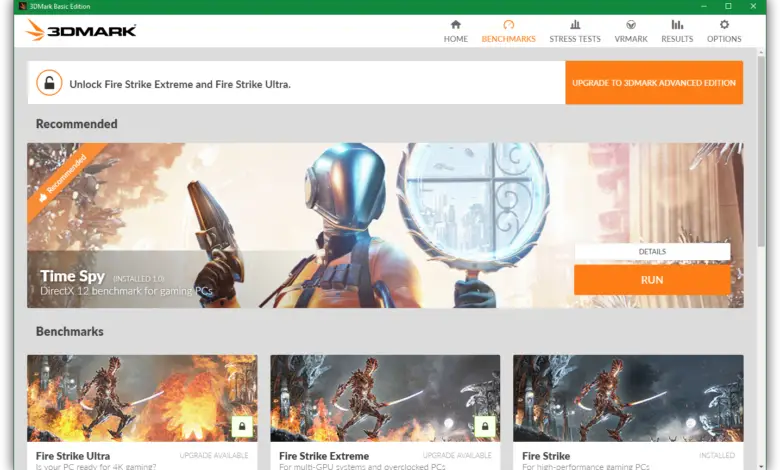Click Upgrade Available under Fire Strike Ultra

(214, 455)
